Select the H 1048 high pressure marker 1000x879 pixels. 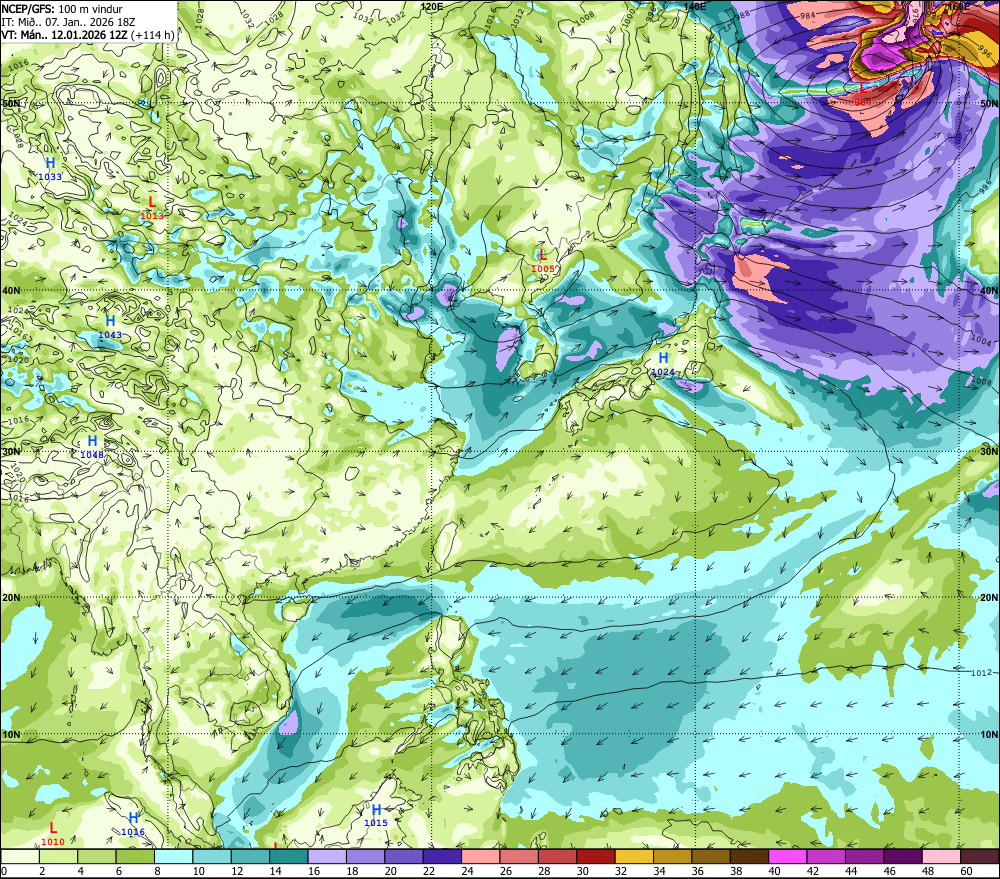point(92,447)
